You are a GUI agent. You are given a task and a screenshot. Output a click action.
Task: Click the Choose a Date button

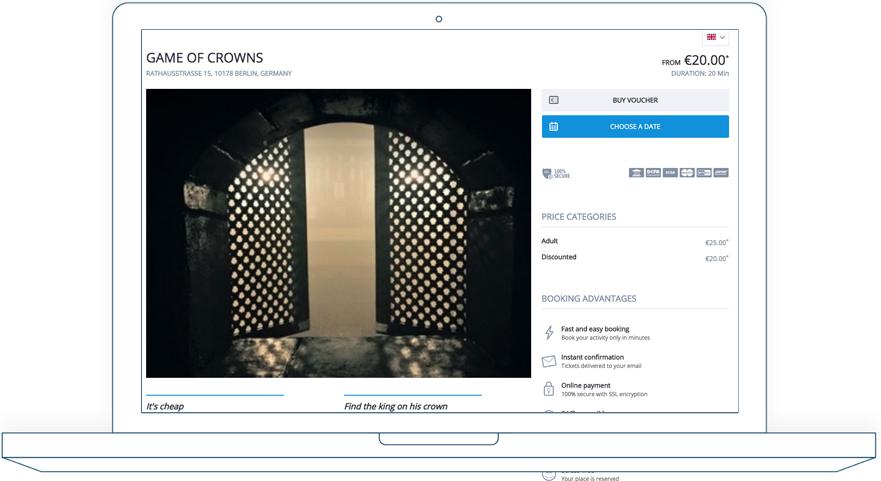pyautogui.click(x=635, y=126)
